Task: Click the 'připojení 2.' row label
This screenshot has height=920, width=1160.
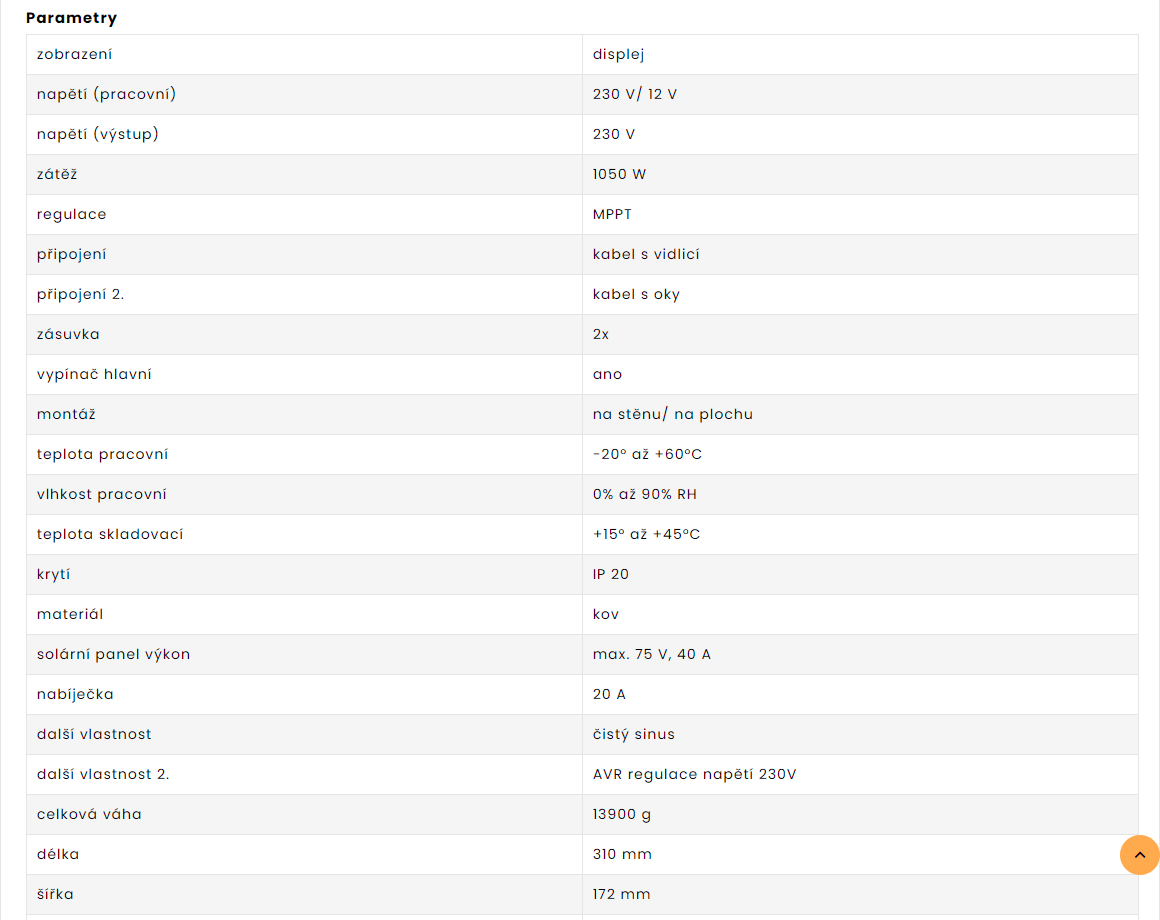Action: tap(81, 294)
